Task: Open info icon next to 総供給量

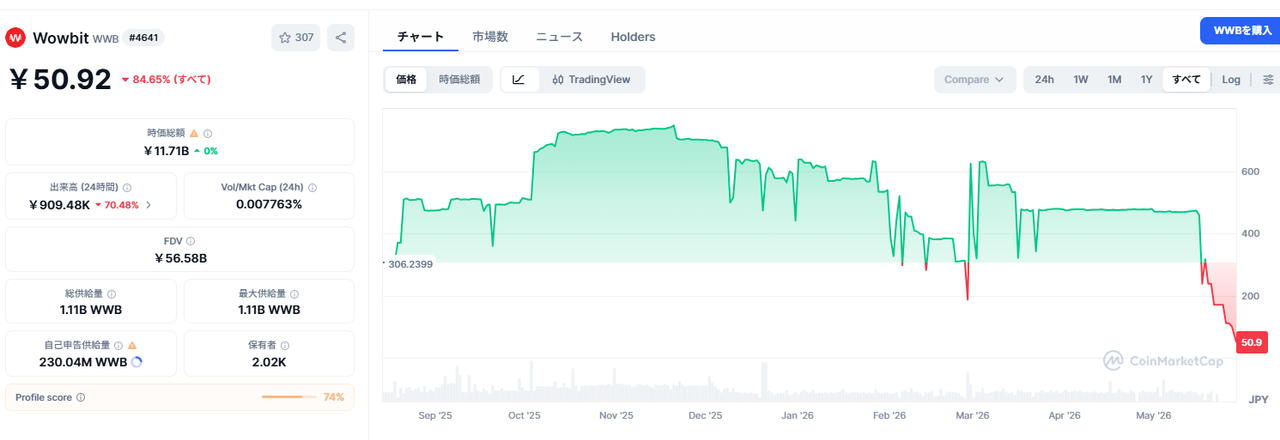Action: [111, 294]
